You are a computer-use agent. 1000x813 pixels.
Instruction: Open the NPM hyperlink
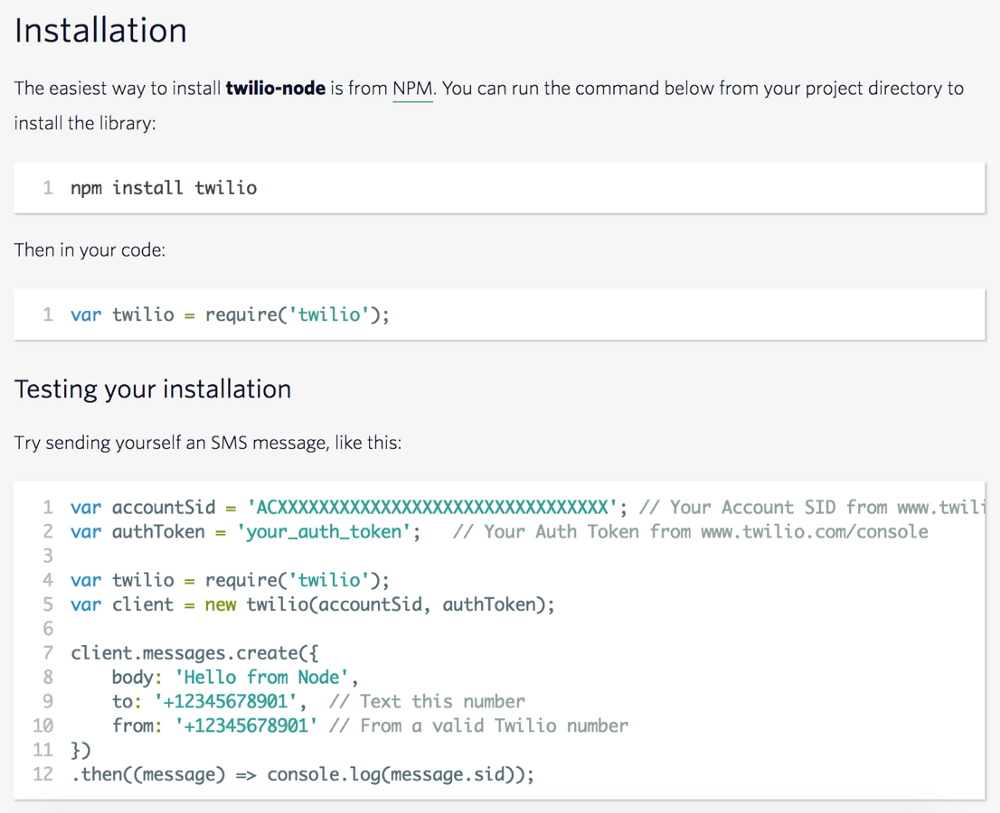coord(412,88)
